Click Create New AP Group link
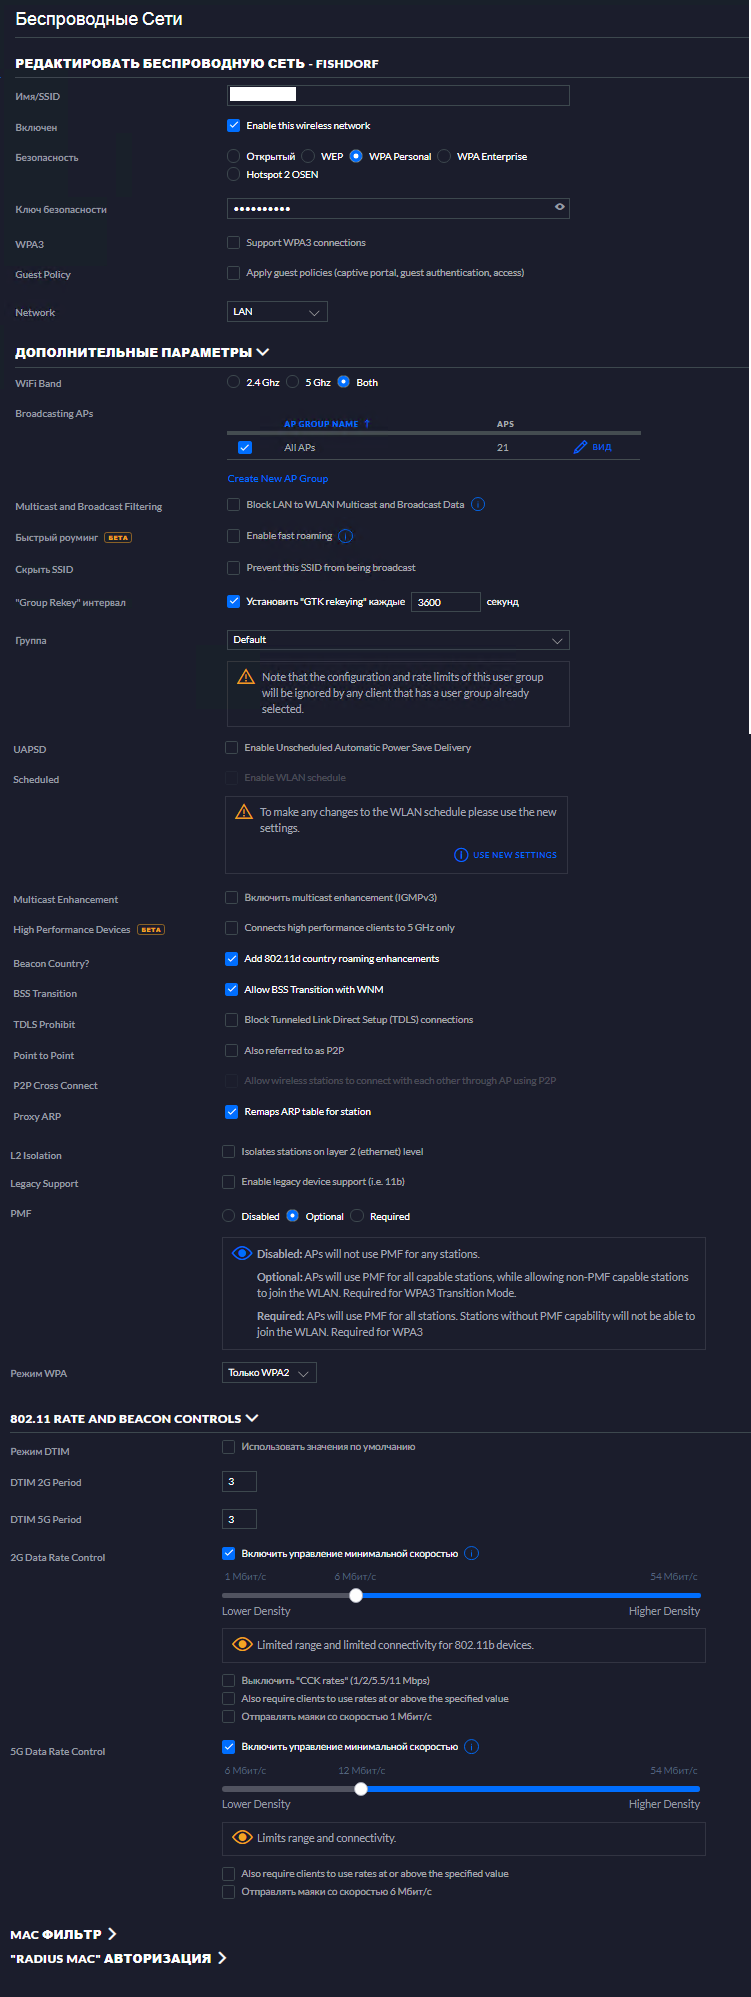The width and height of the screenshot is (751, 1997). [278, 478]
